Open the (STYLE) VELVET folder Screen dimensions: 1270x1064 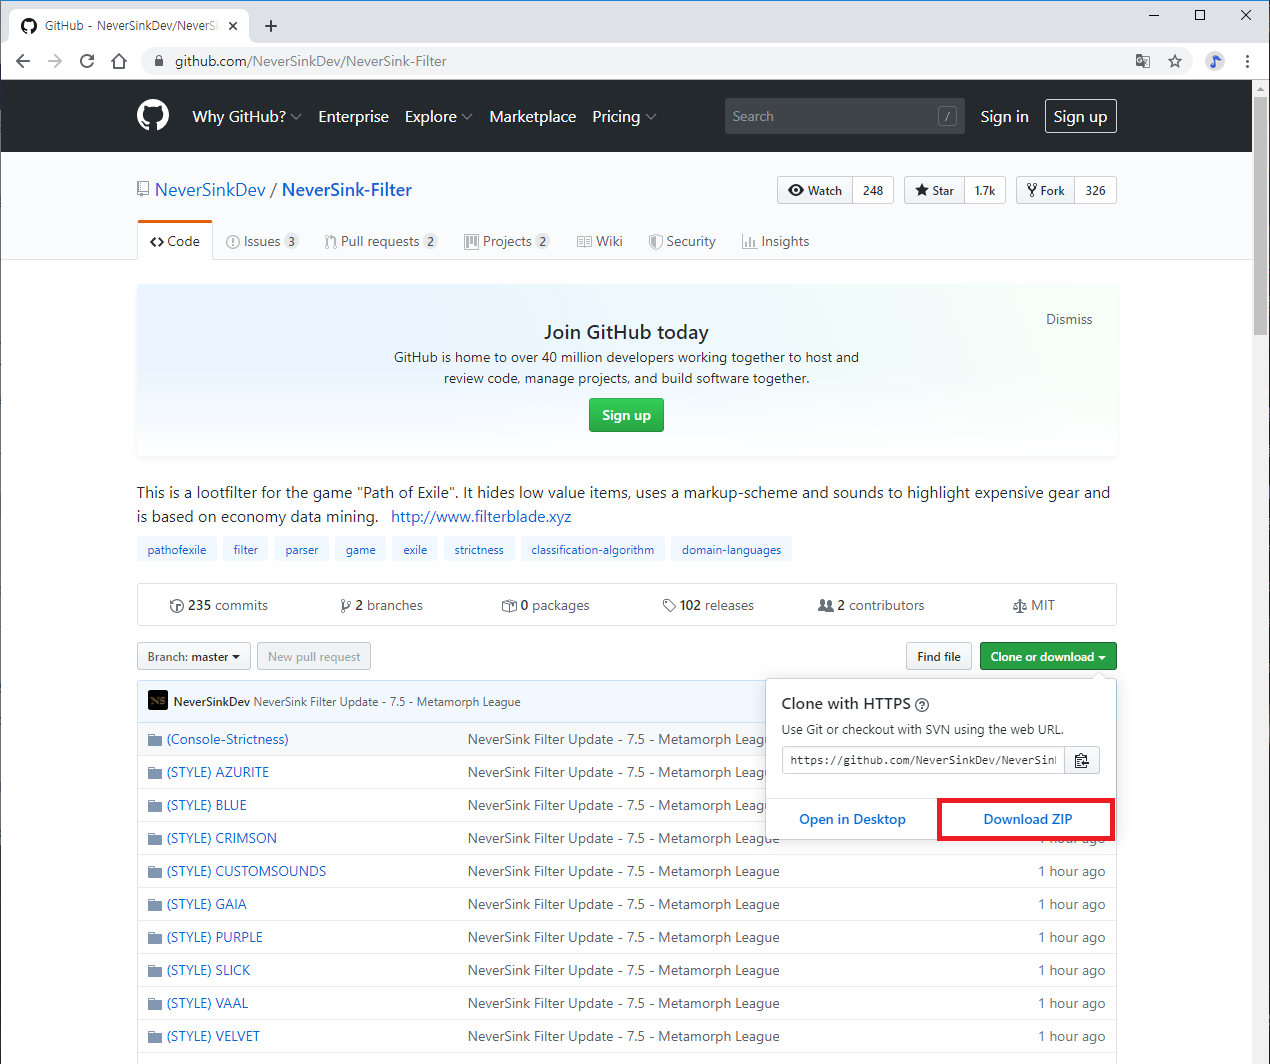tap(213, 1036)
